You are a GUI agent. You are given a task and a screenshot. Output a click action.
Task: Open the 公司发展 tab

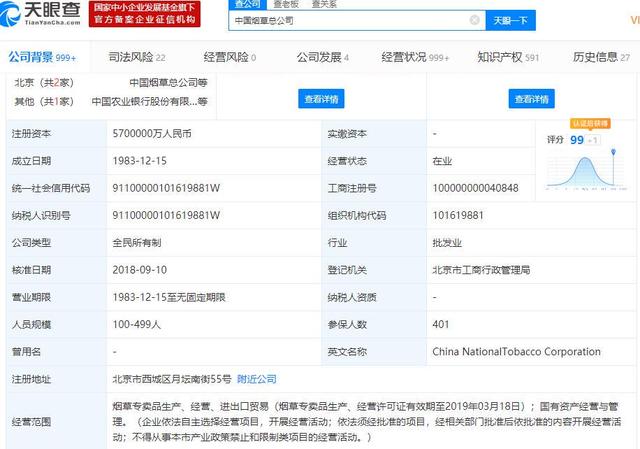(x=322, y=57)
